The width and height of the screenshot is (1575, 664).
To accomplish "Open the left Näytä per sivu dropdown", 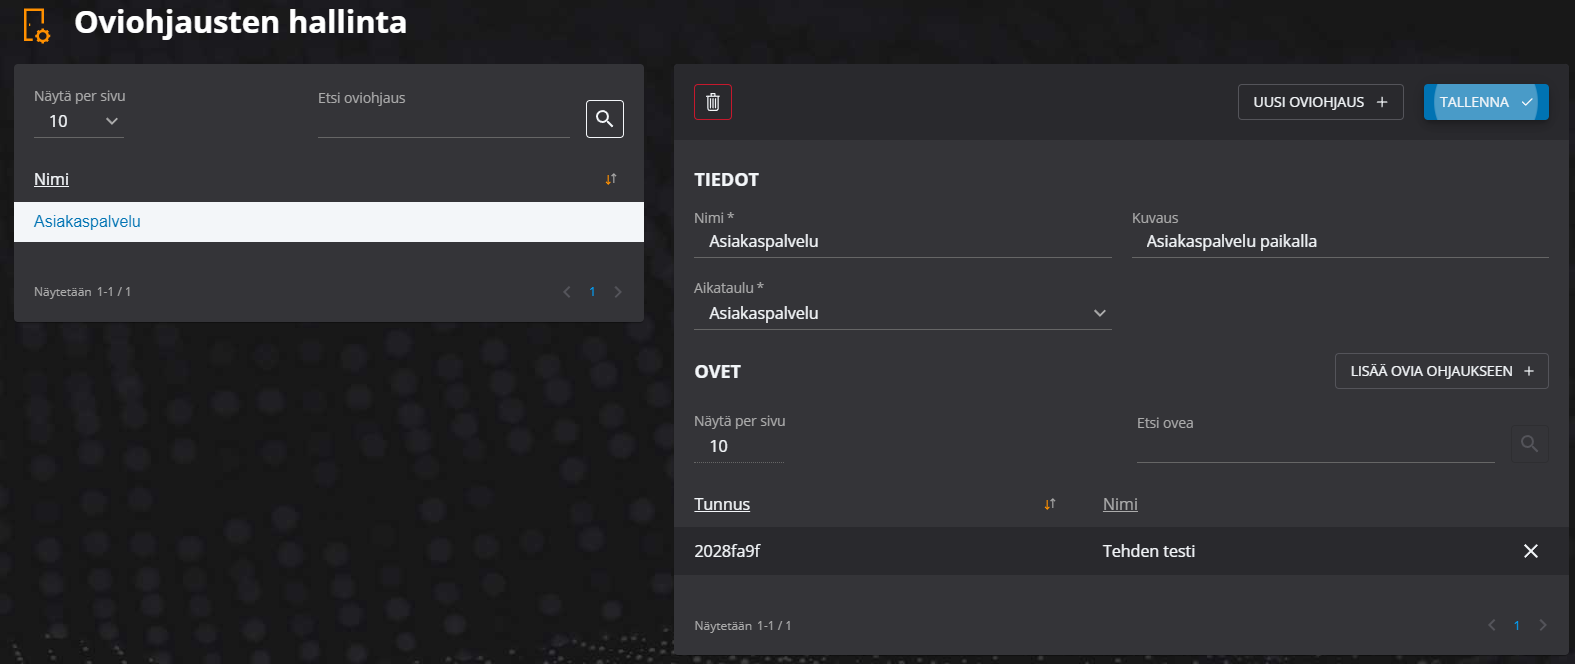I will 79,121.
